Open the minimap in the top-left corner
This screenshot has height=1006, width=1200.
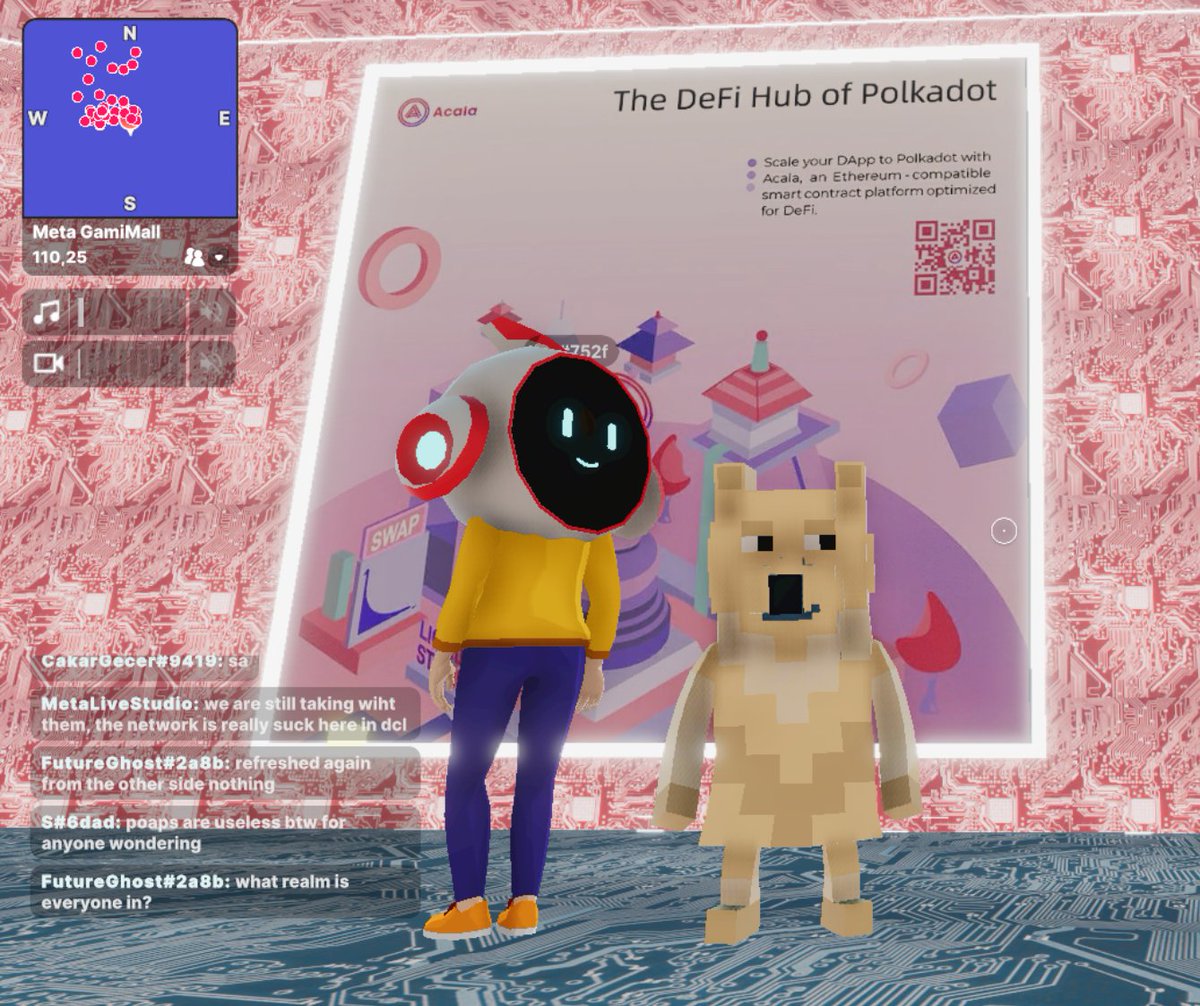tap(130, 118)
